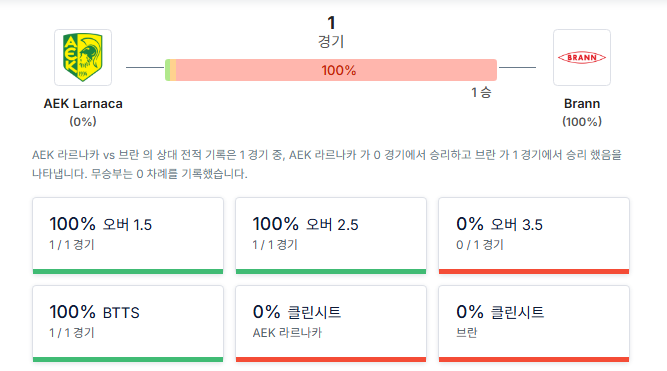This screenshot has height=371, width=667.
Task: Select the 100% BTTS stat card
Action: [128, 323]
